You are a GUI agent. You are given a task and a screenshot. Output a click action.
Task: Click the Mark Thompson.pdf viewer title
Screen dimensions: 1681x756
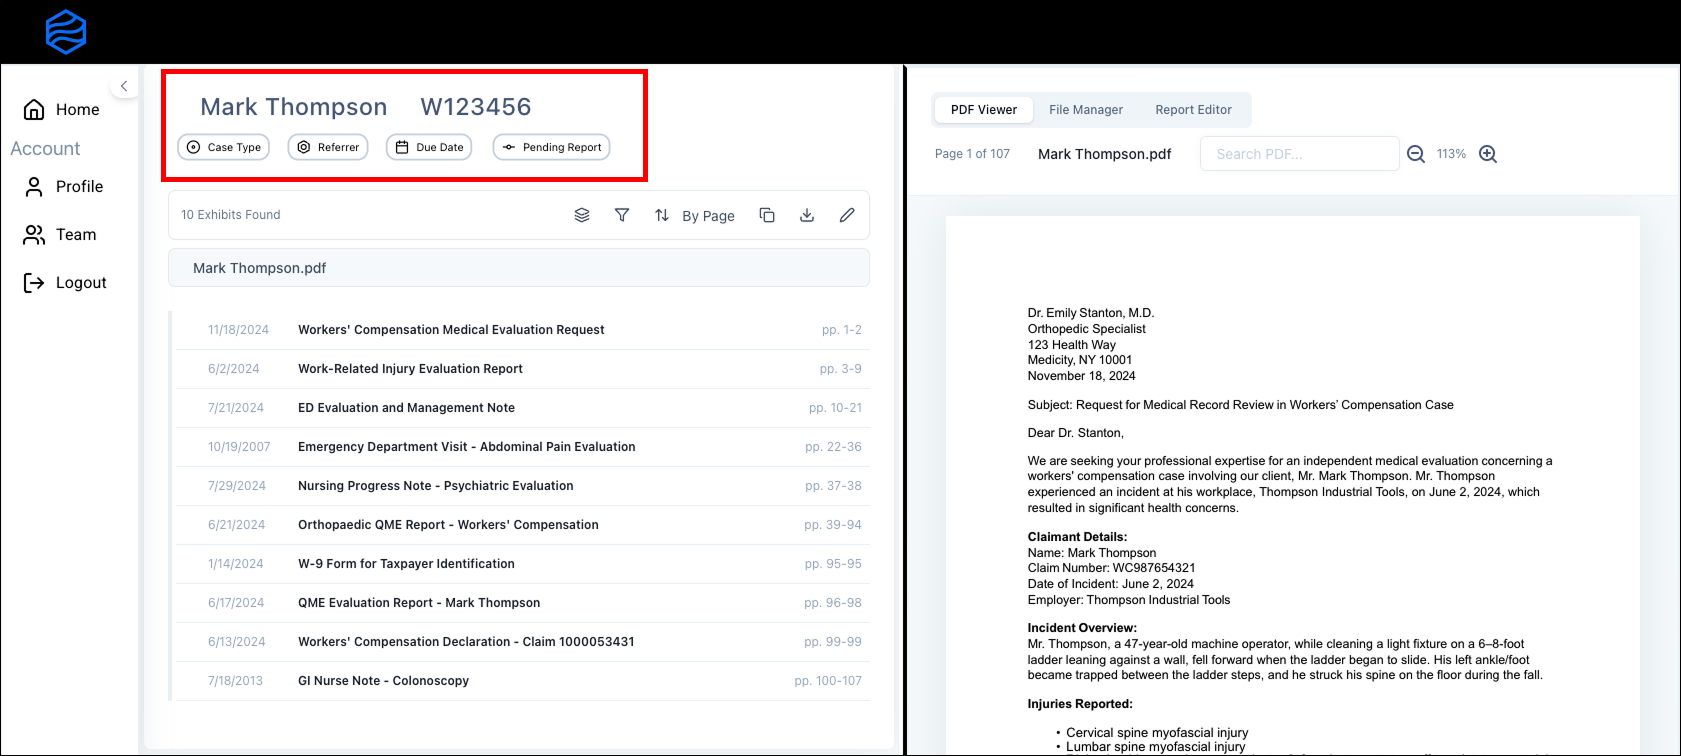[1105, 154]
